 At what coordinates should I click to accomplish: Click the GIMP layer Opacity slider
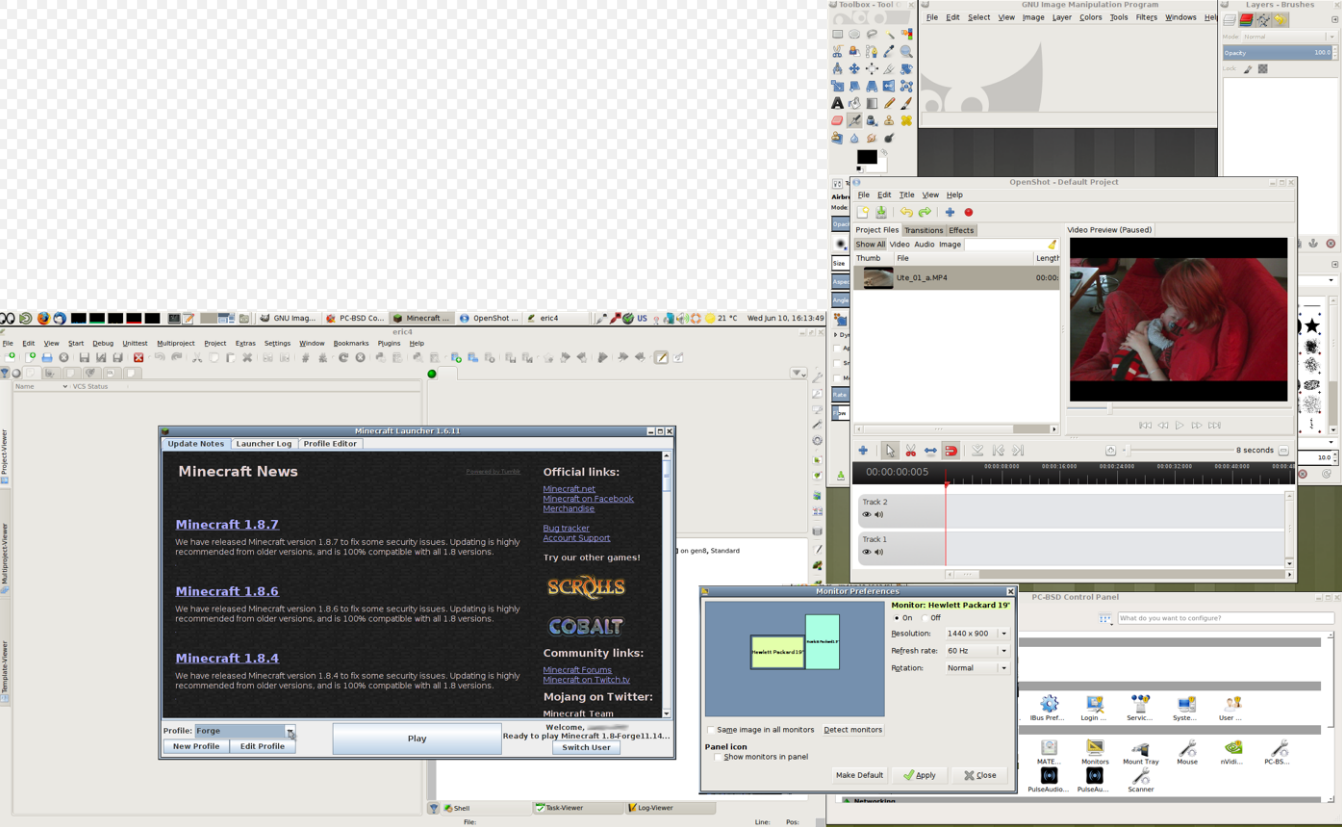1277,53
